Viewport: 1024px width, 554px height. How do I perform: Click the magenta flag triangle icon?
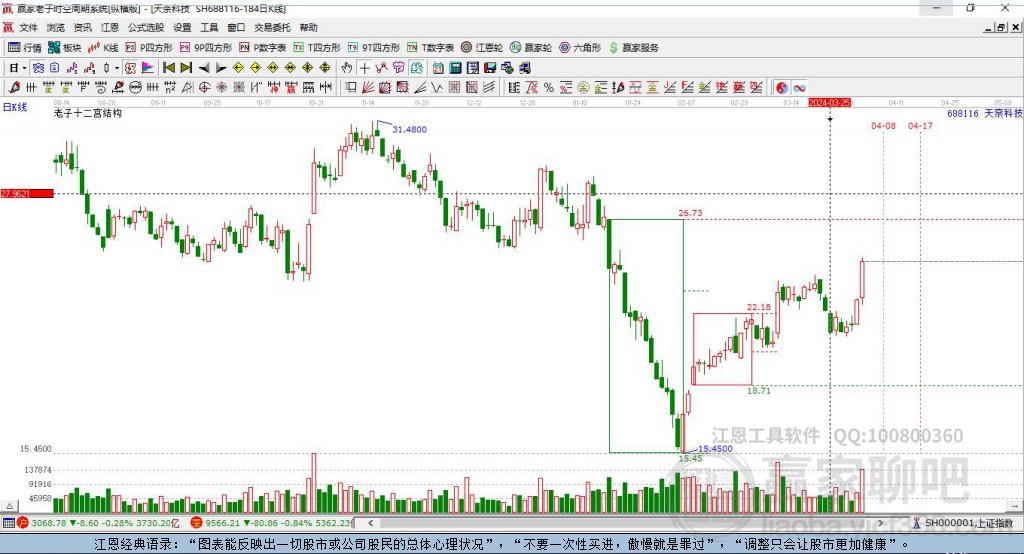coord(148,67)
